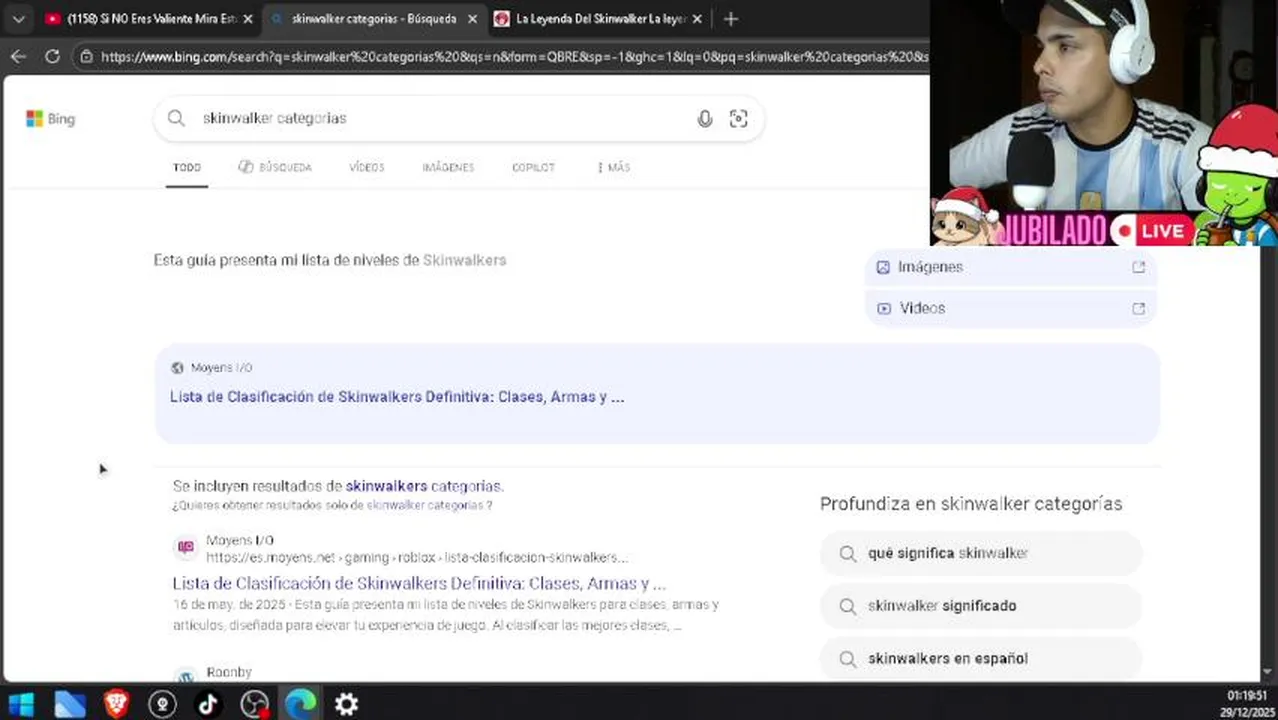Open external link icon for Videos
This screenshot has width=1278, height=720.
(1138, 308)
